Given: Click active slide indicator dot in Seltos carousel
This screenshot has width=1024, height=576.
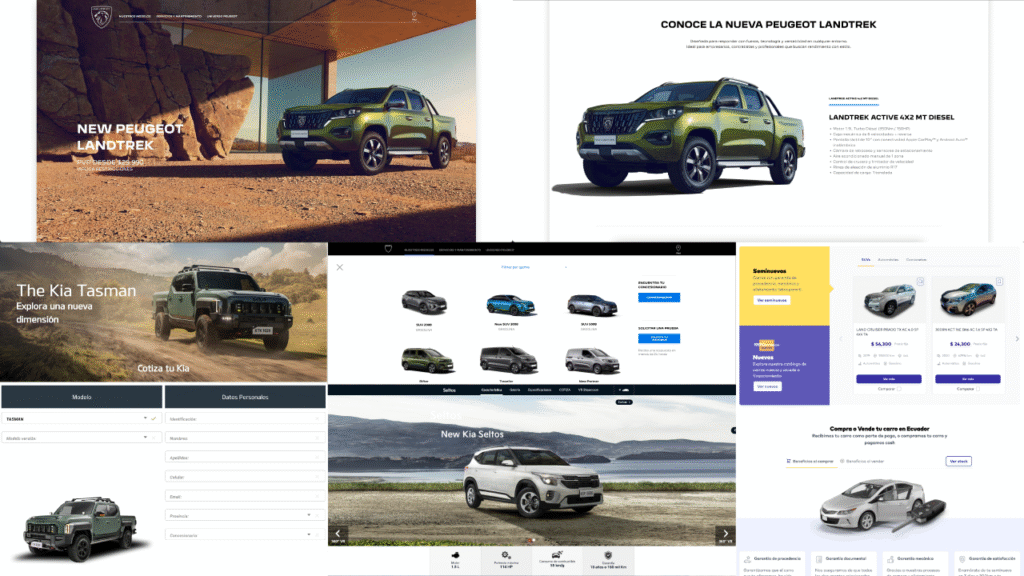Looking at the screenshot, I should (530, 540).
